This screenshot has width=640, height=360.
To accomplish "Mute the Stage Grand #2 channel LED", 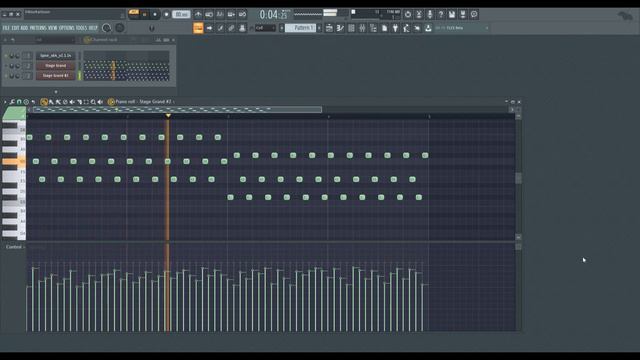I will click(6, 76).
